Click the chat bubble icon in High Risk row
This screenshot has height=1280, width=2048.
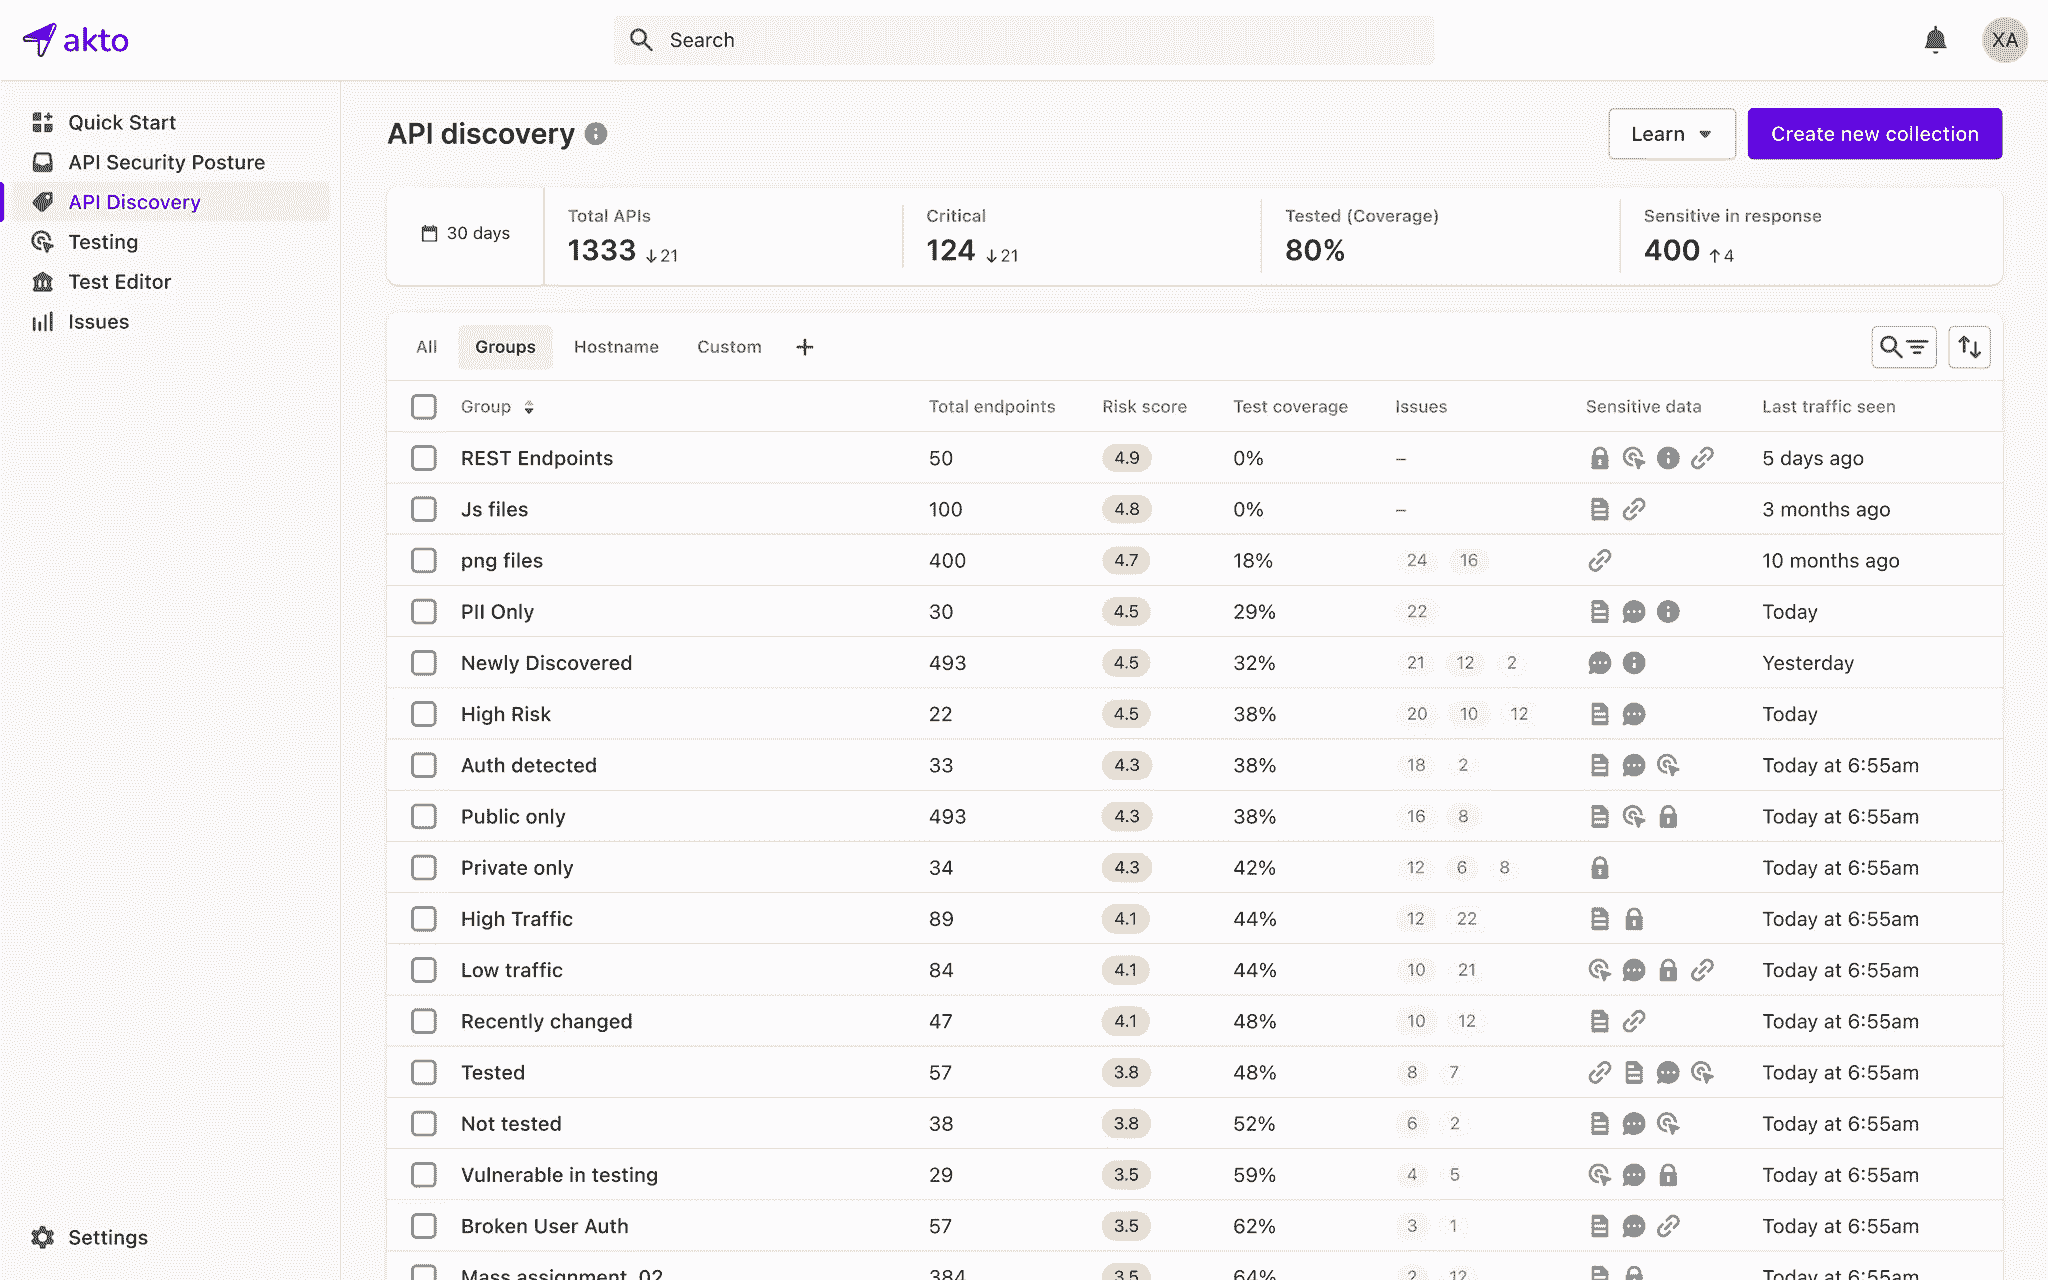click(1634, 714)
